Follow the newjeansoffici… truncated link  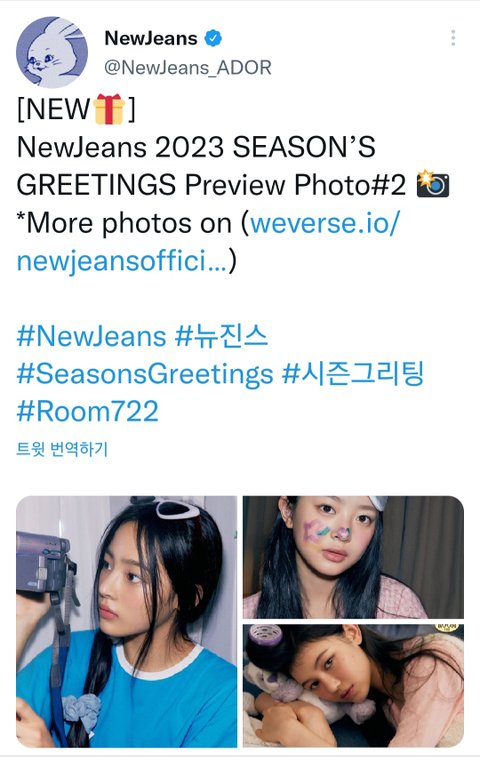coord(122,261)
